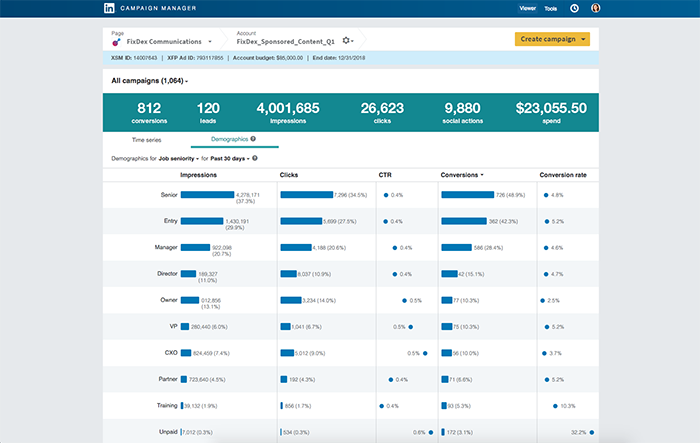Click the LinkedIn logo icon

pos(109,8)
